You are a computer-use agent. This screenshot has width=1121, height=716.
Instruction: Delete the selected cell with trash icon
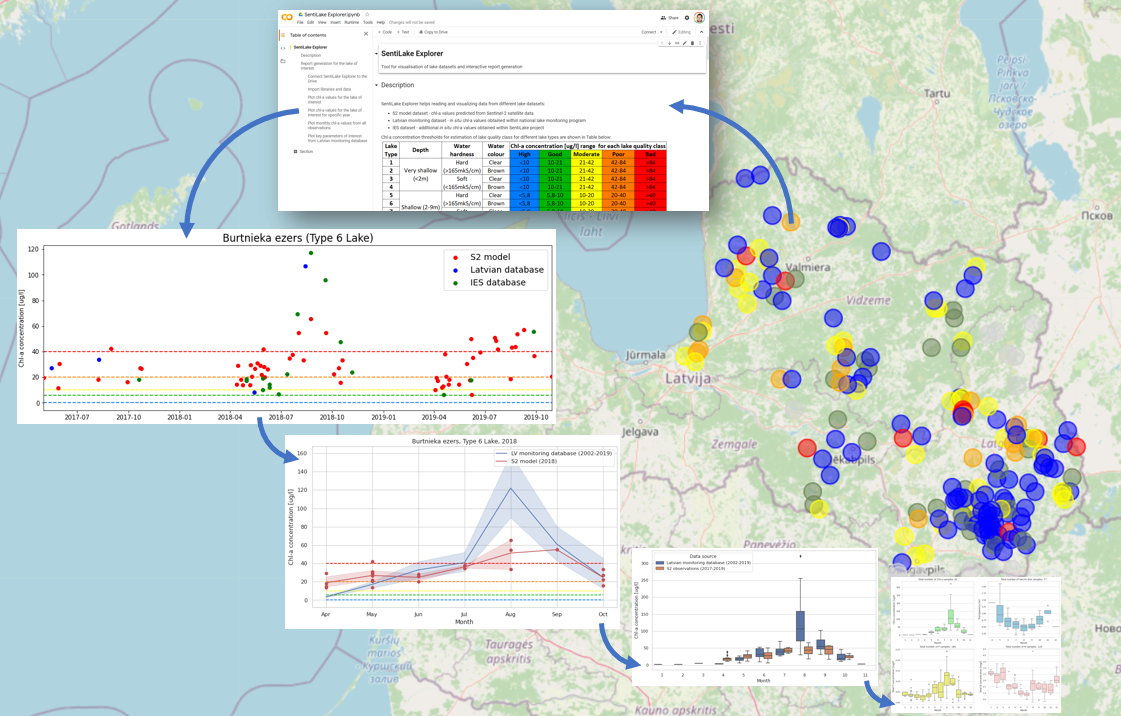[692, 44]
